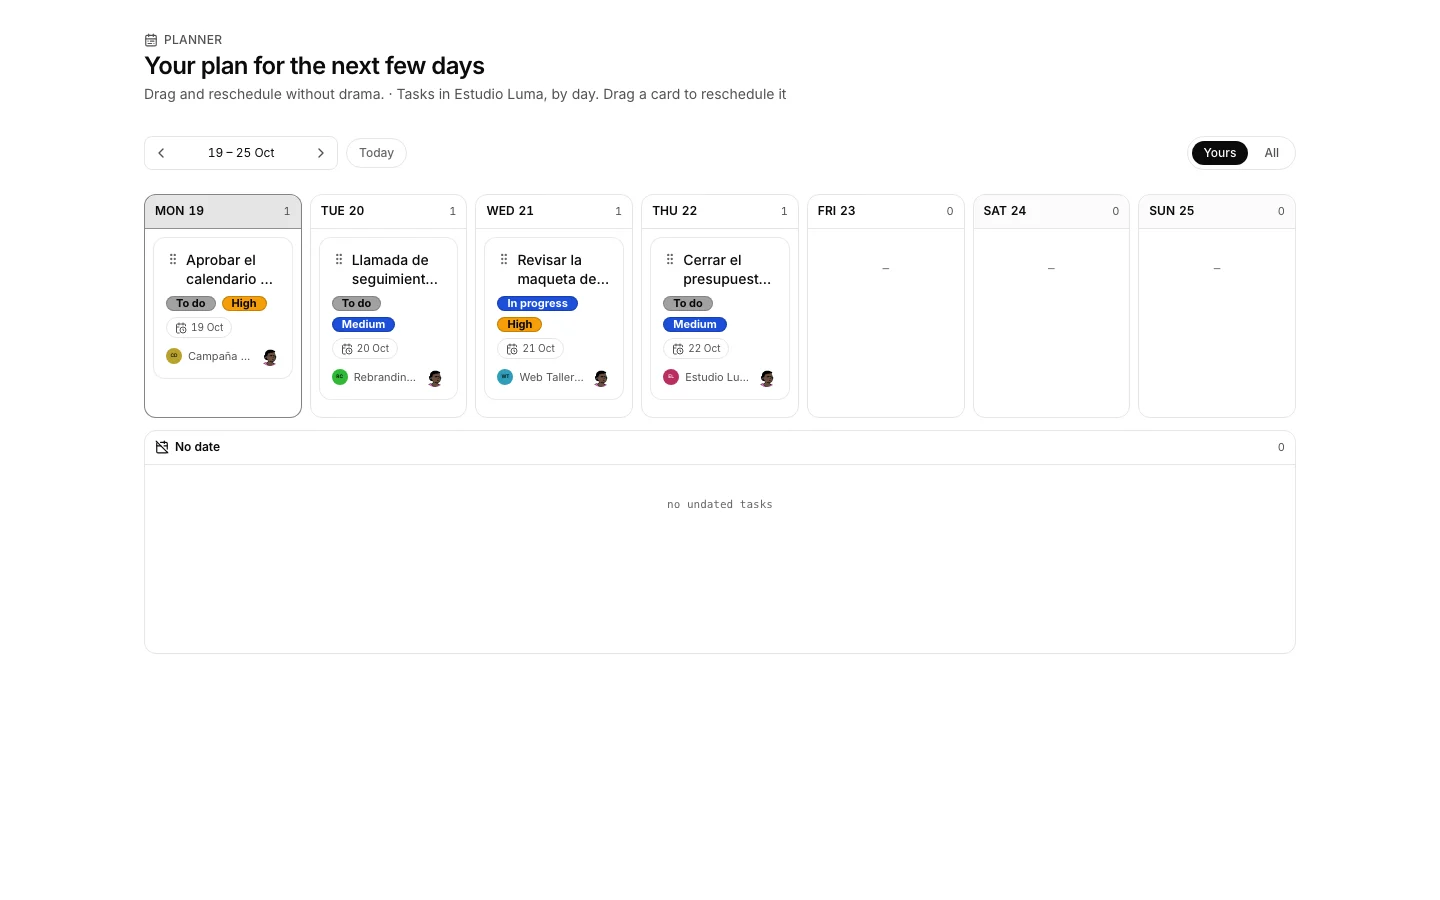Click the Web Taller project icon
The image size is (1440, 900).
point(505,377)
